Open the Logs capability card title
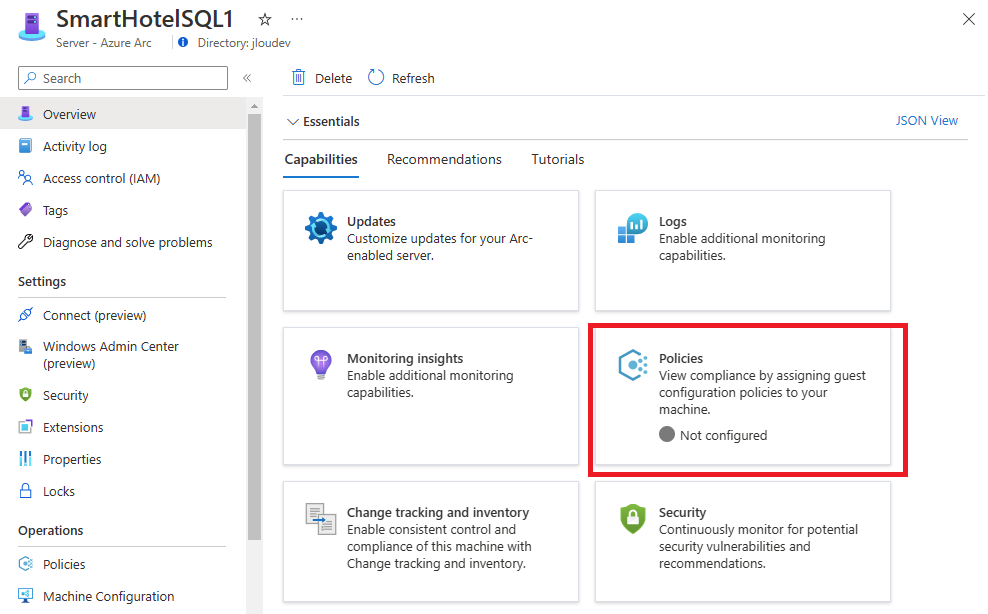Image resolution: width=988 pixels, height=614 pixels. tap(672, 221)
